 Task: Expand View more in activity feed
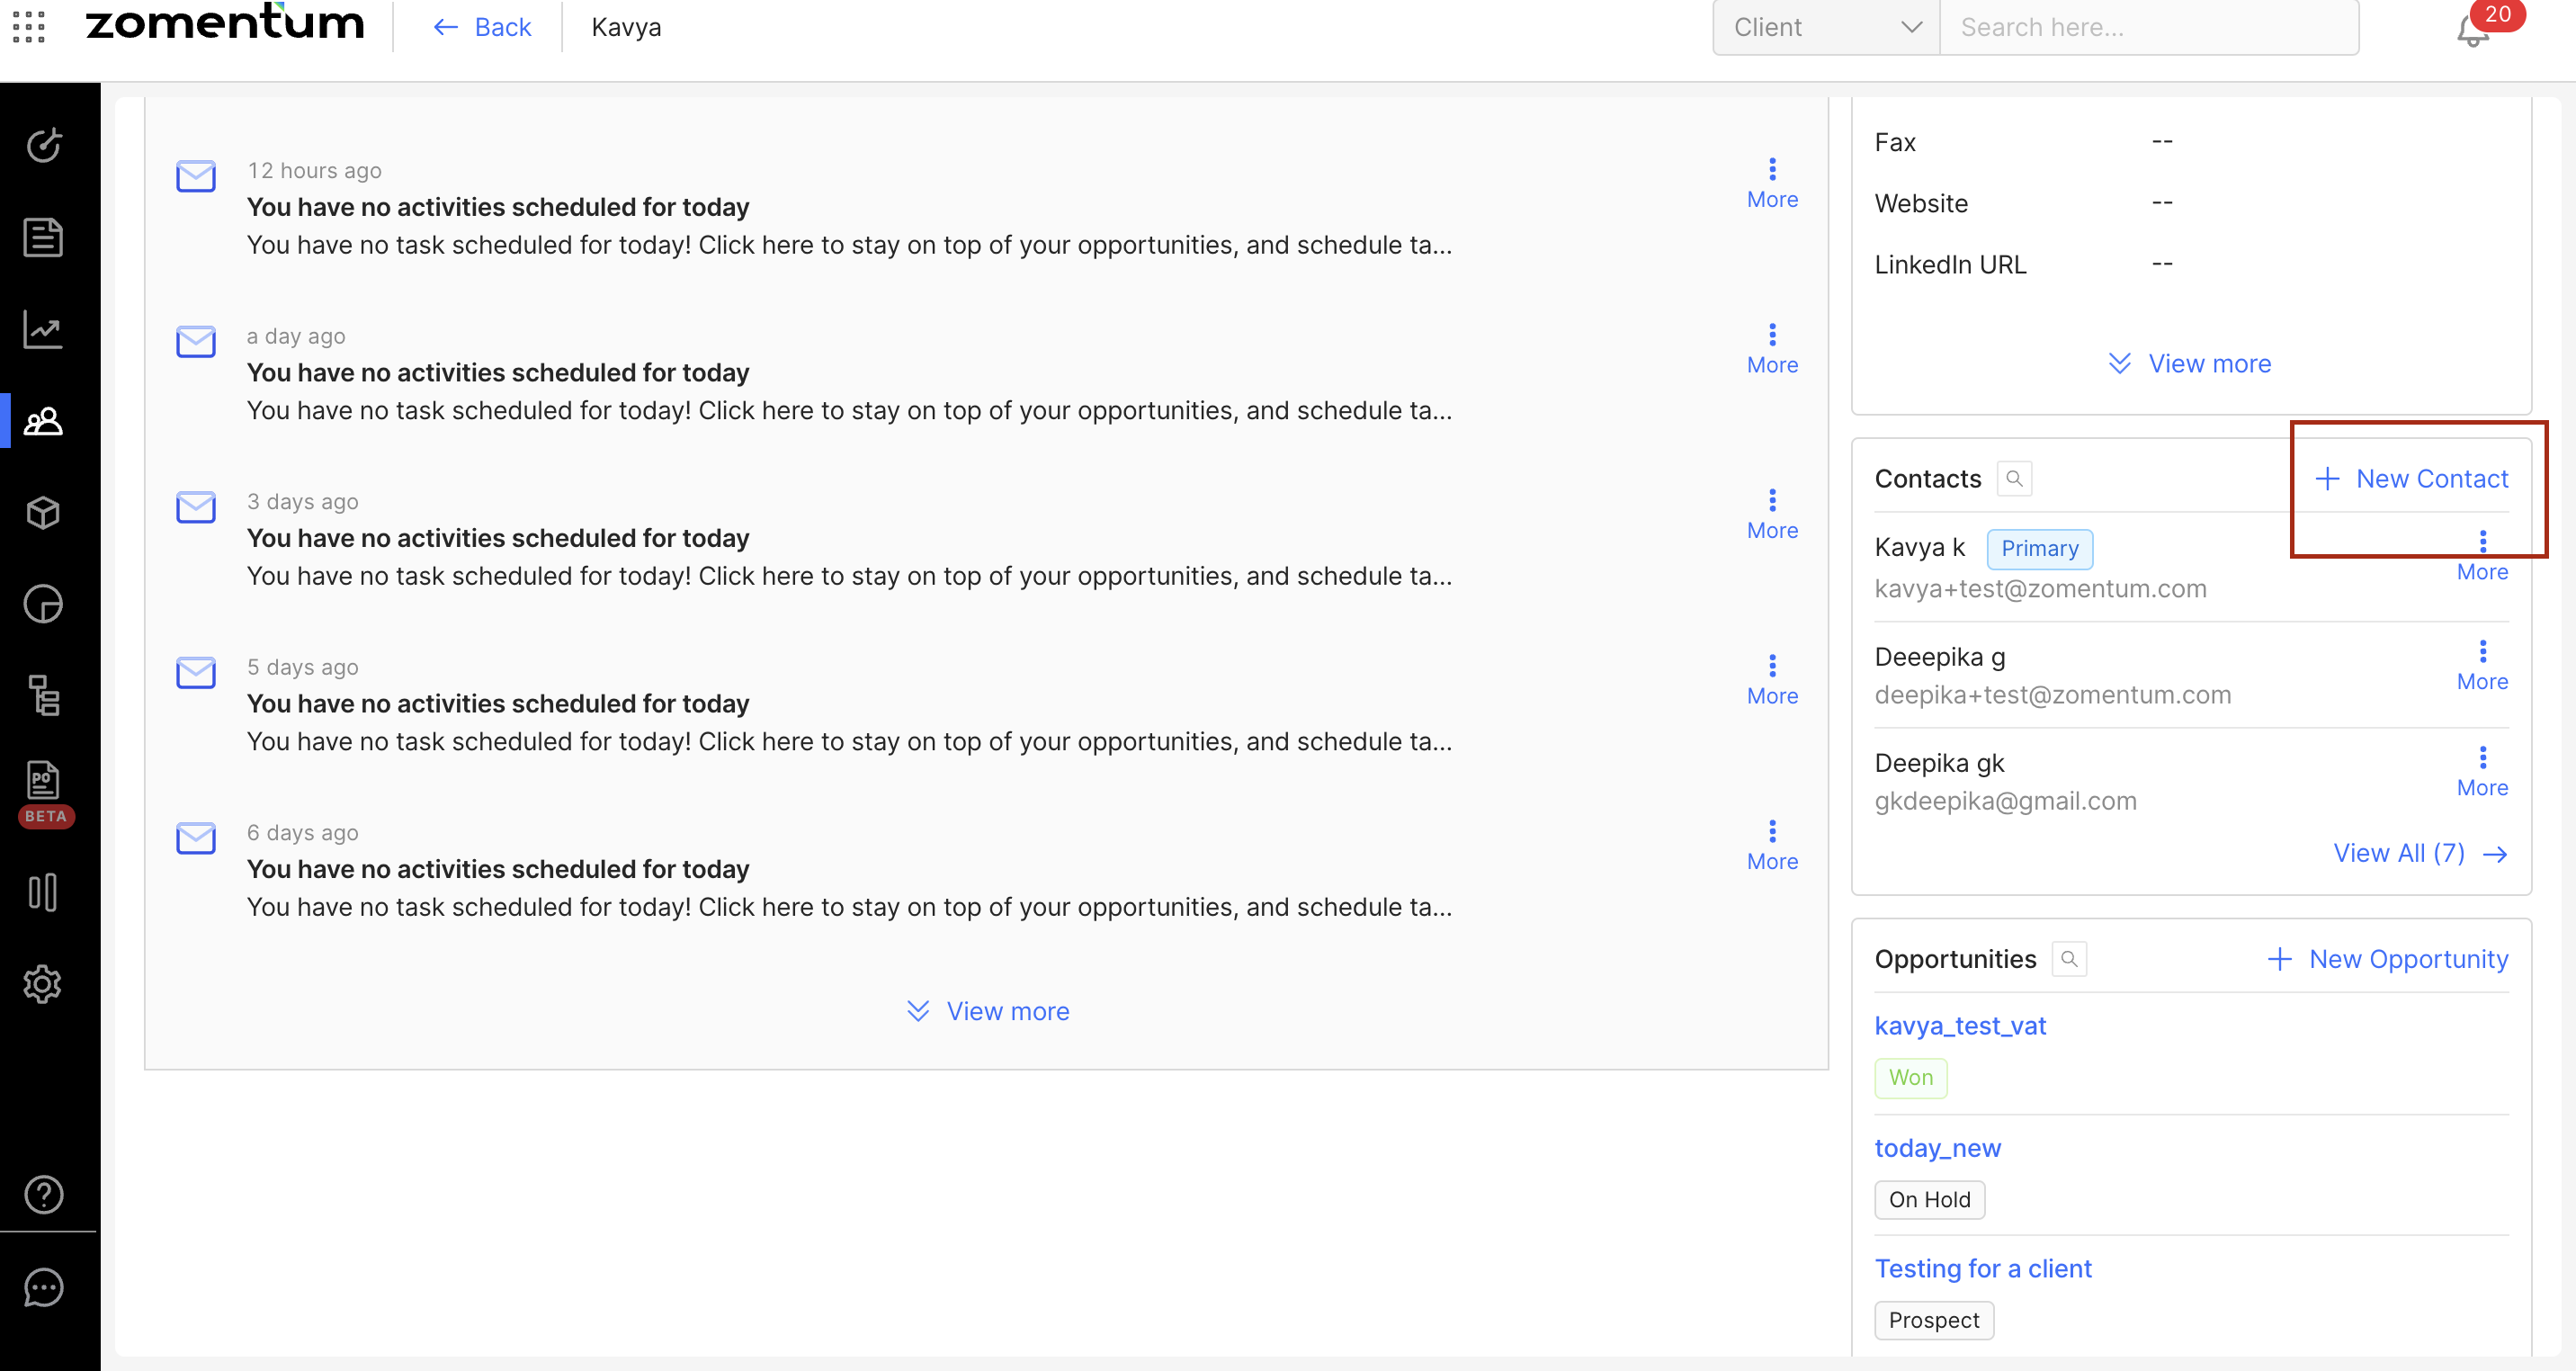click(x=987, y=1011)
